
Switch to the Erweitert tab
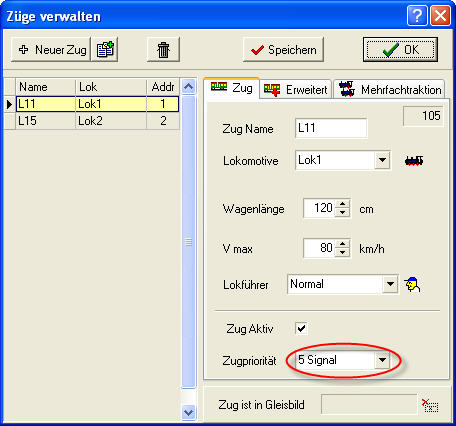(296, 90)
